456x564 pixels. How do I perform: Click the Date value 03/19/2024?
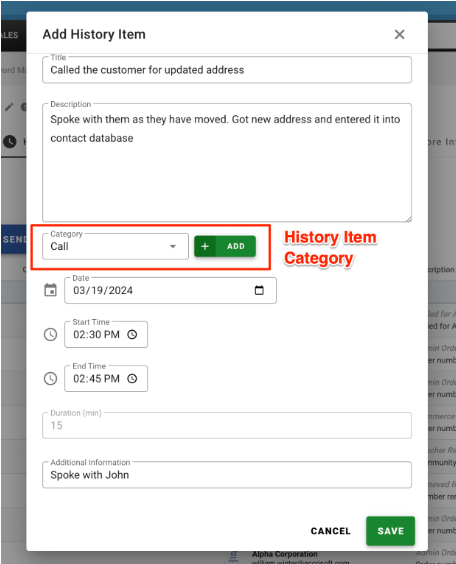pos(103,290)
